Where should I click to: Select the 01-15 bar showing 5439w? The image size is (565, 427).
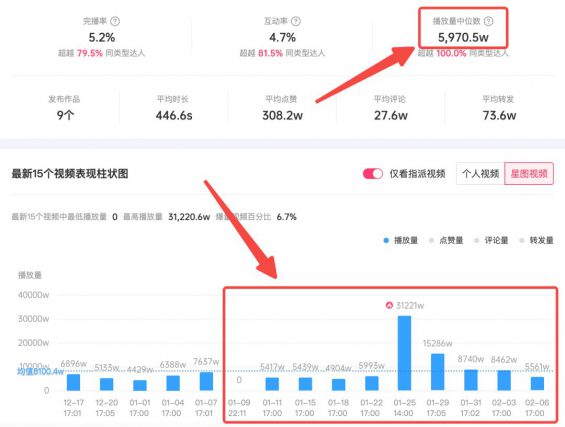click(x=305, y=384)
